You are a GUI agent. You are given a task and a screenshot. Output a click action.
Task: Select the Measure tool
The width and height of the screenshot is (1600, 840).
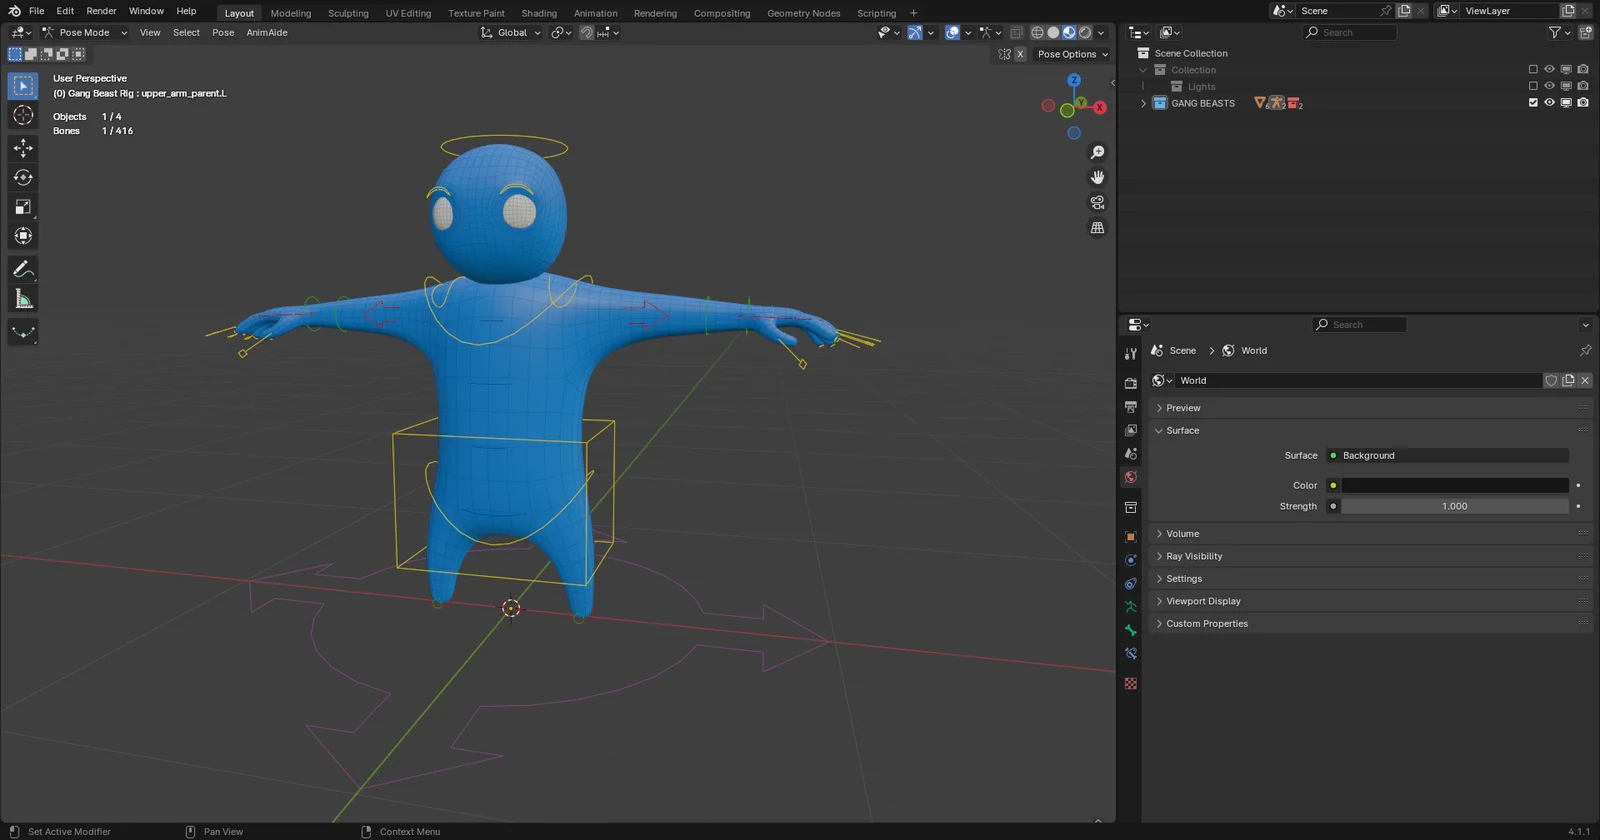tap(23, 300)
